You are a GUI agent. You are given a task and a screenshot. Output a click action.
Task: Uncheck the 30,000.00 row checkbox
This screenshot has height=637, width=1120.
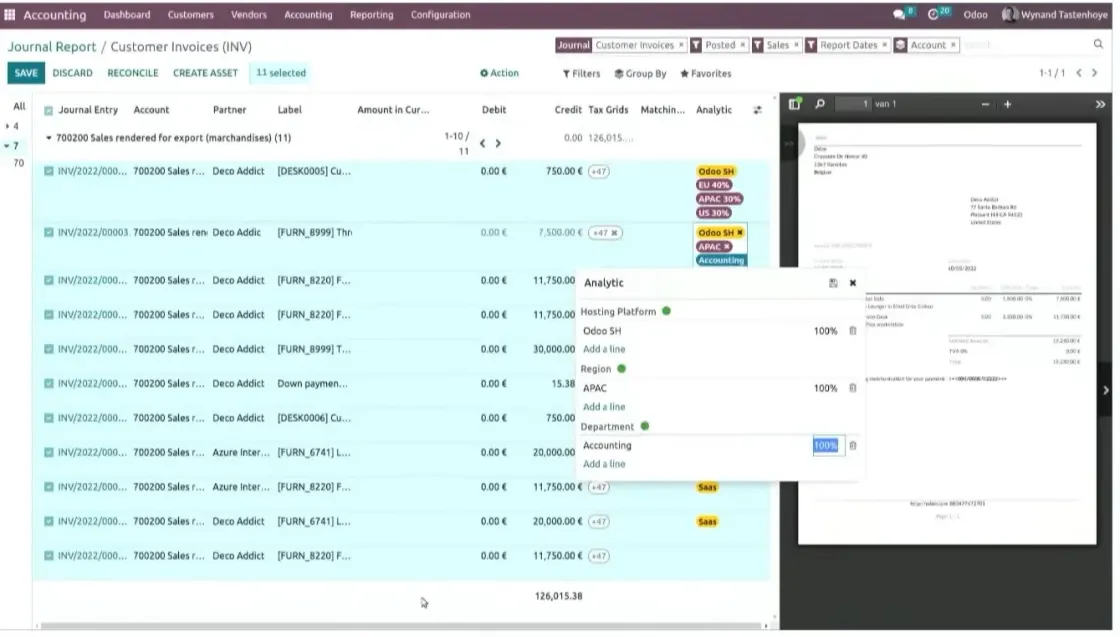49,350
